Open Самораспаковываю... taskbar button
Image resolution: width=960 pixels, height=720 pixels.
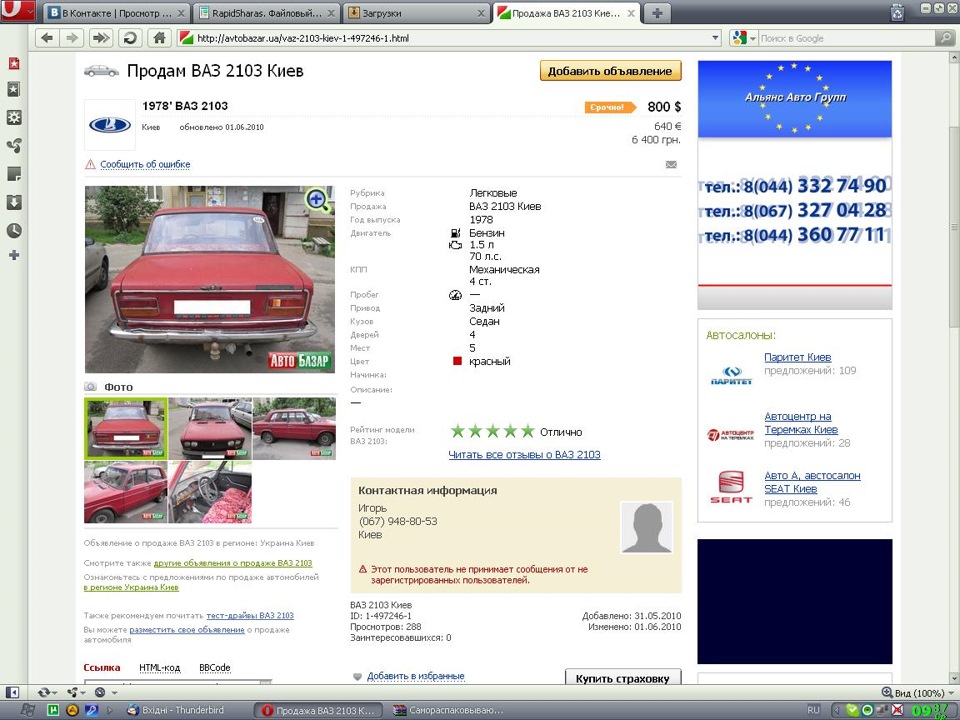449,710
